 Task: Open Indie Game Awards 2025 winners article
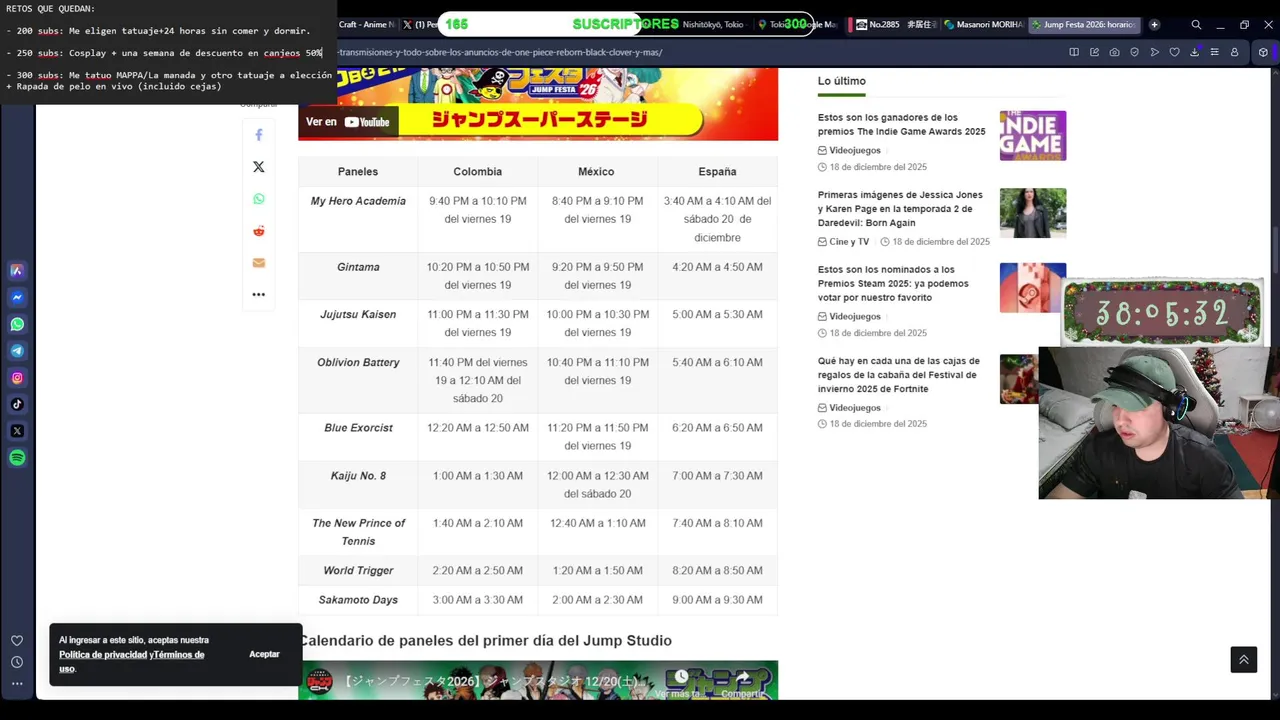point(901,125)
